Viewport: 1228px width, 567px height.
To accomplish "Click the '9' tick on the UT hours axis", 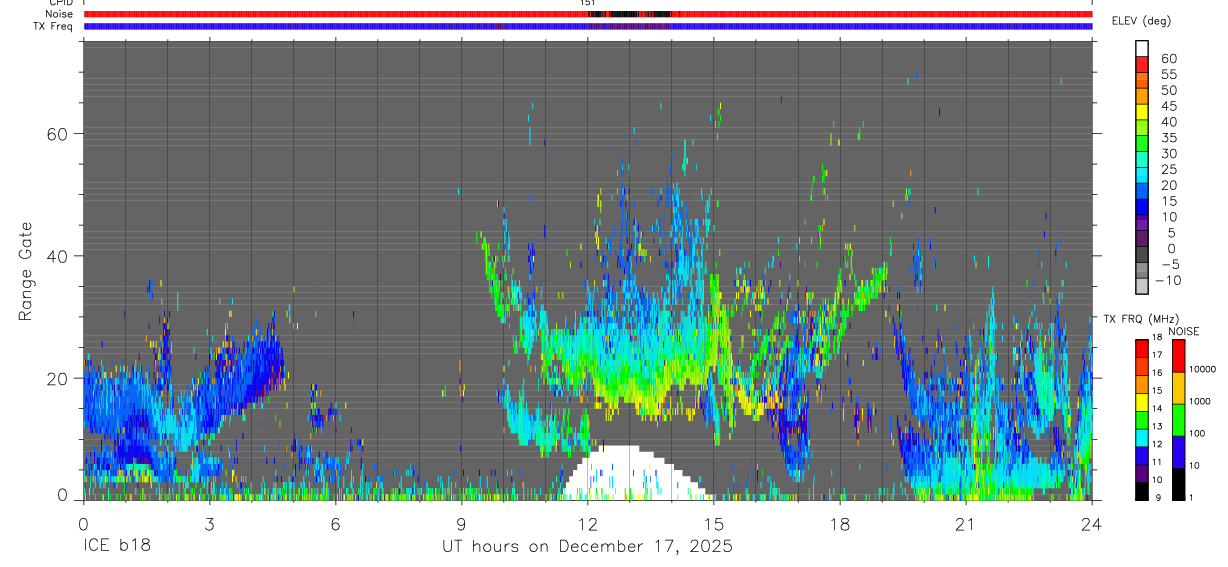I will coord(461,524).
